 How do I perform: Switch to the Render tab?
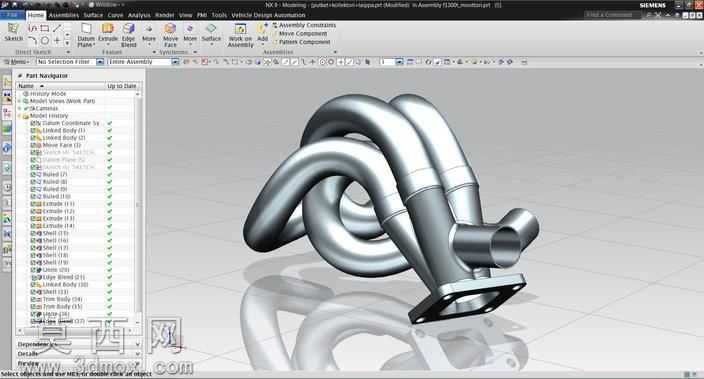pos(165,15)
